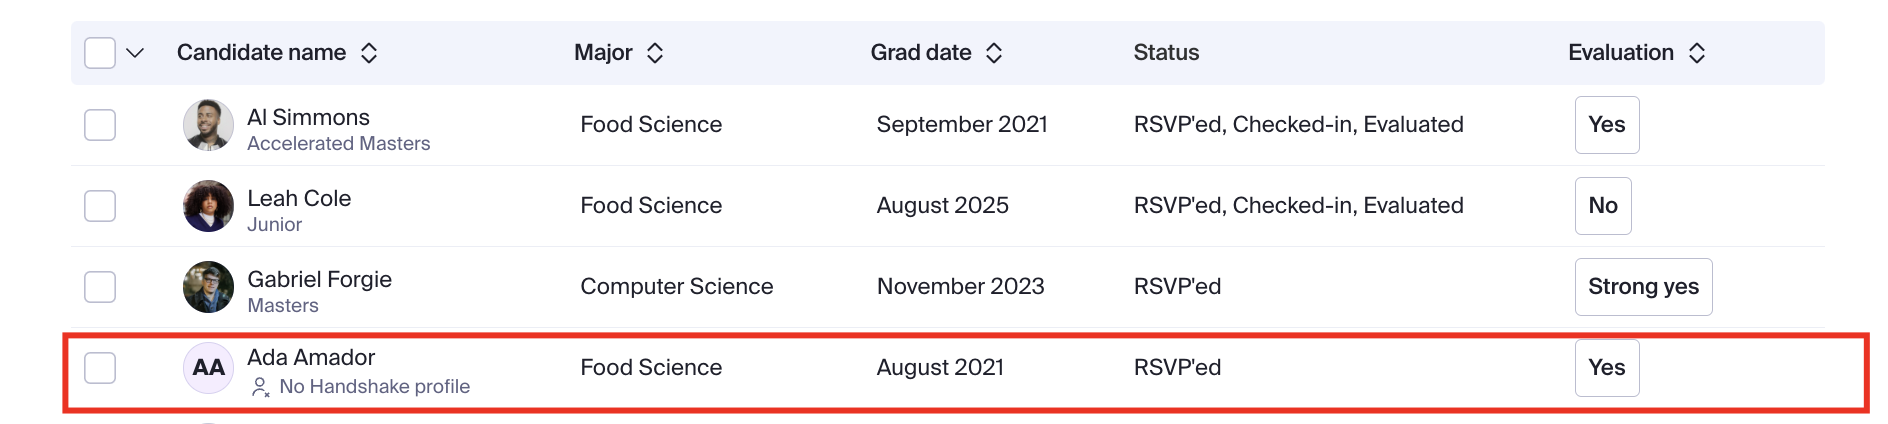Viewport: 1888px width, 424px height.
Task: Select the Leah Cole row checkbox
Action: pyautogui.click(x=100, y=206)
